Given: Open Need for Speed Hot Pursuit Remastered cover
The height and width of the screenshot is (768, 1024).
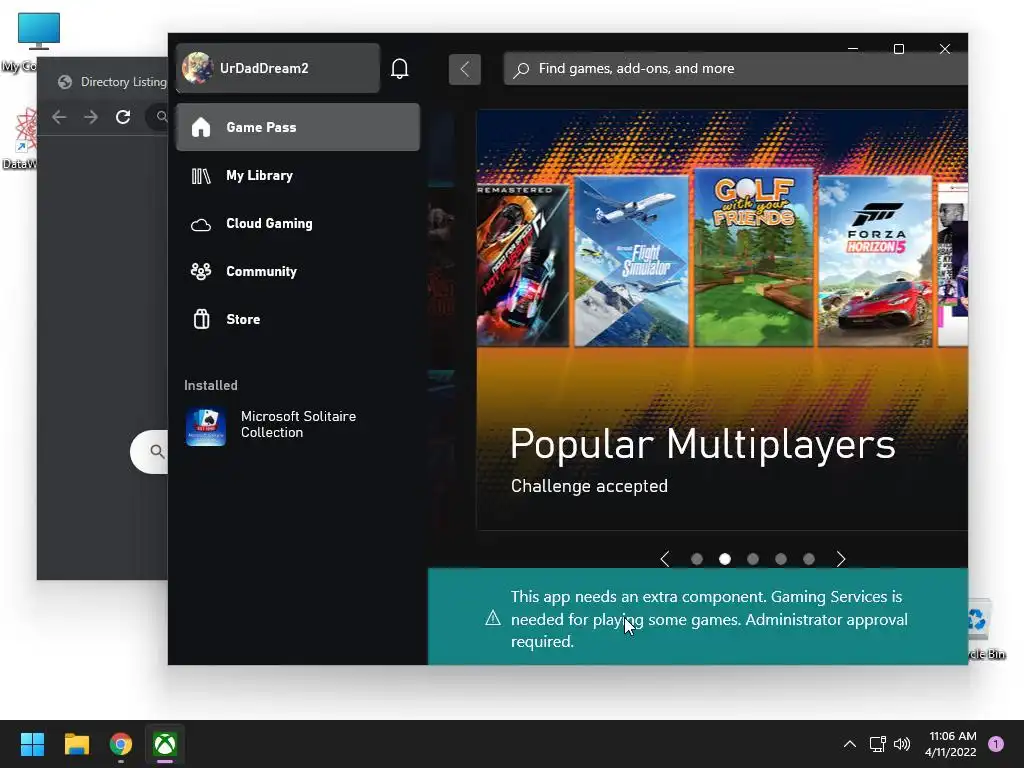Looking at the screenshot, I should 522,264.
